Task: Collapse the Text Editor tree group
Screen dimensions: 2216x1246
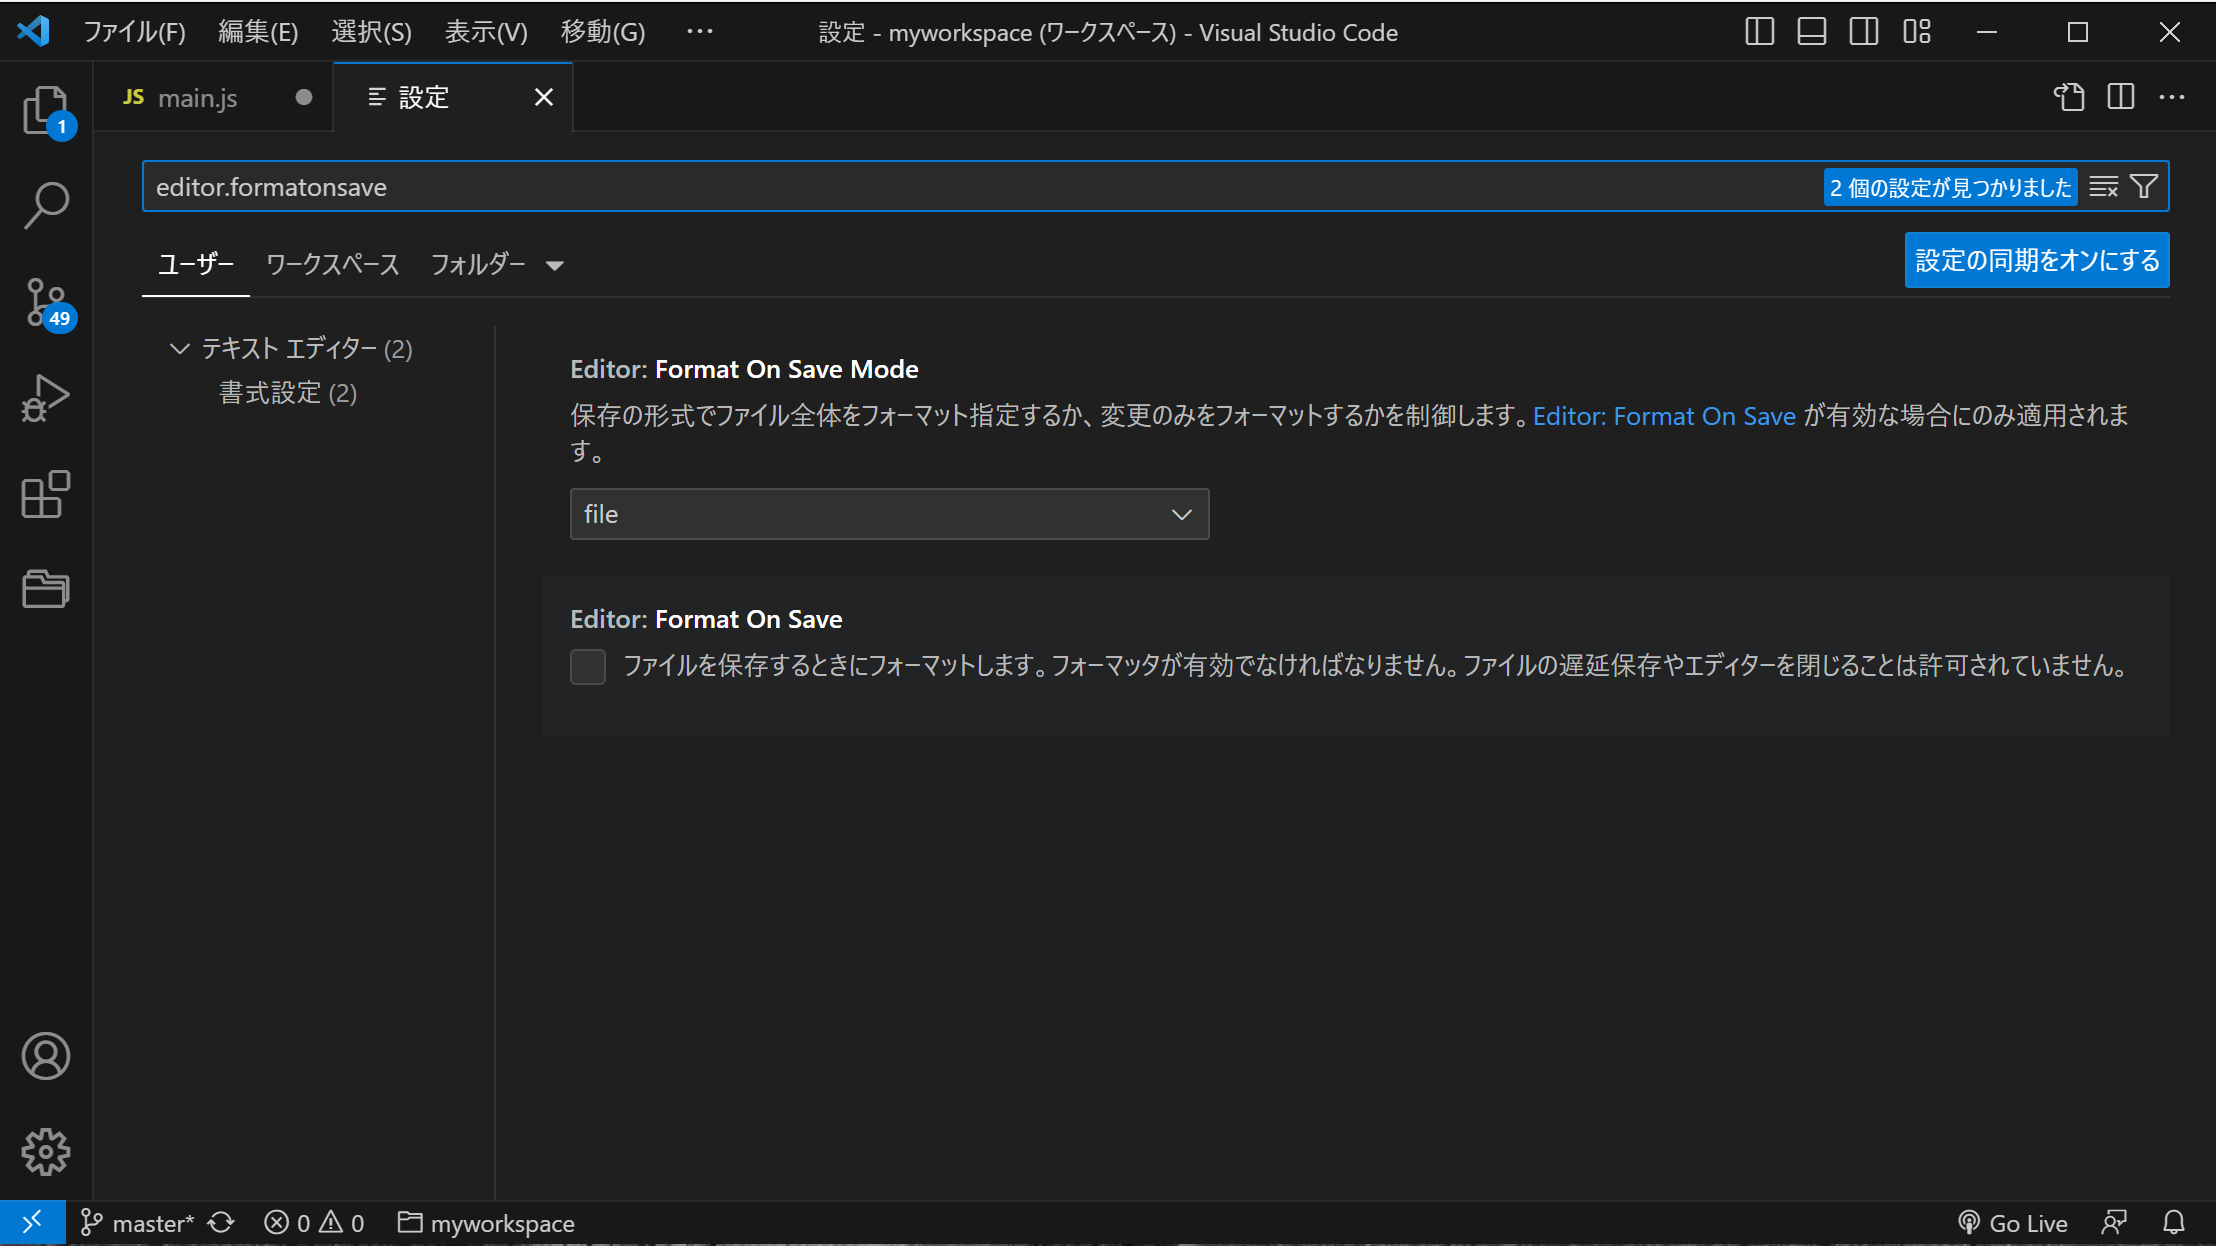Action: pos(180,348)
